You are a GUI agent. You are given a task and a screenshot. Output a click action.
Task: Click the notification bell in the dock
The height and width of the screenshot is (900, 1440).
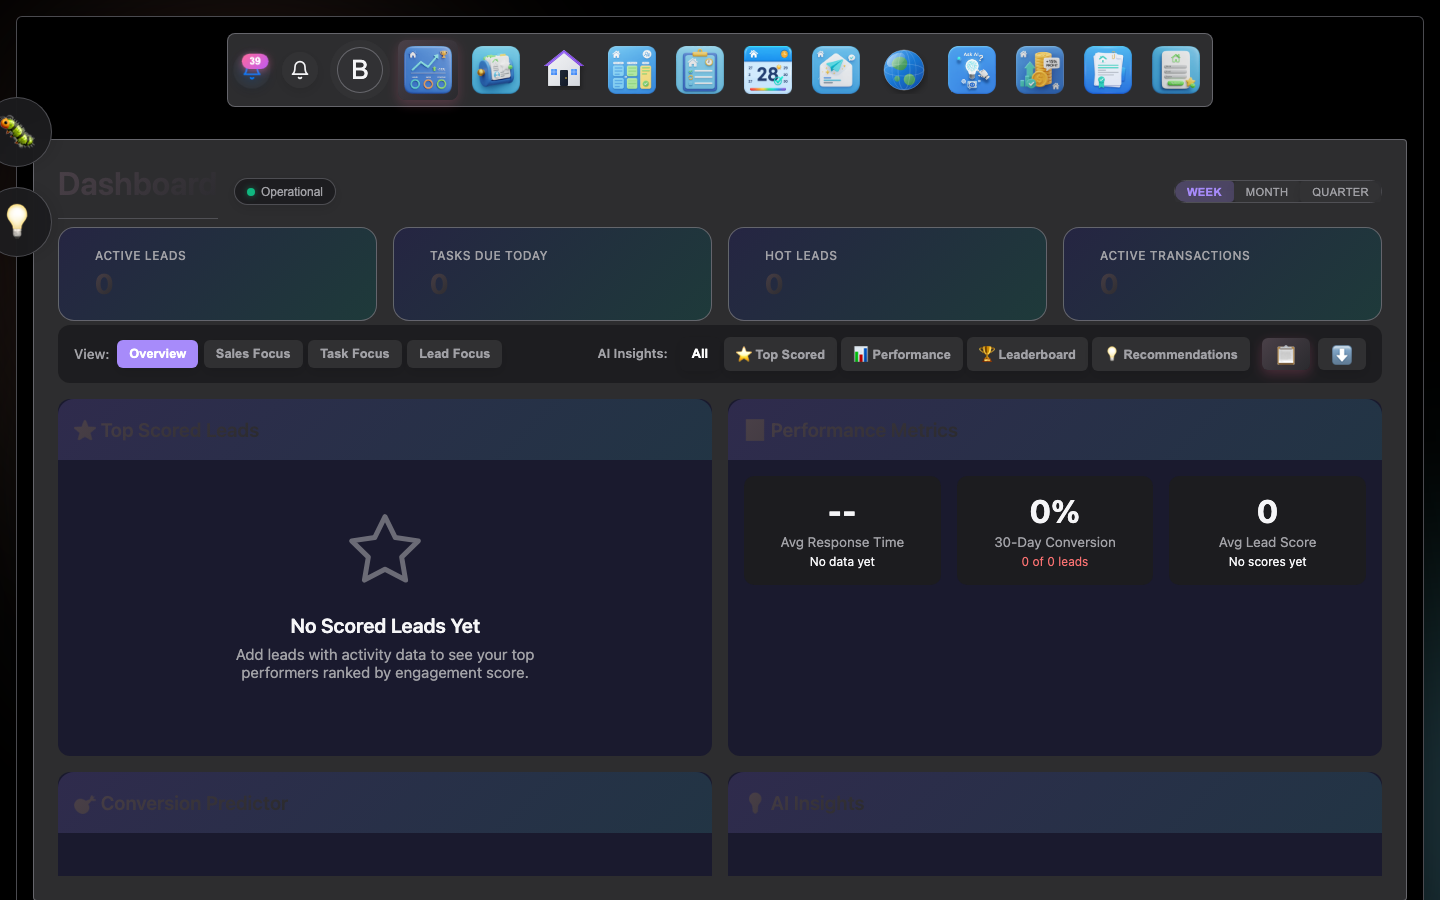[x=299, y=70]
